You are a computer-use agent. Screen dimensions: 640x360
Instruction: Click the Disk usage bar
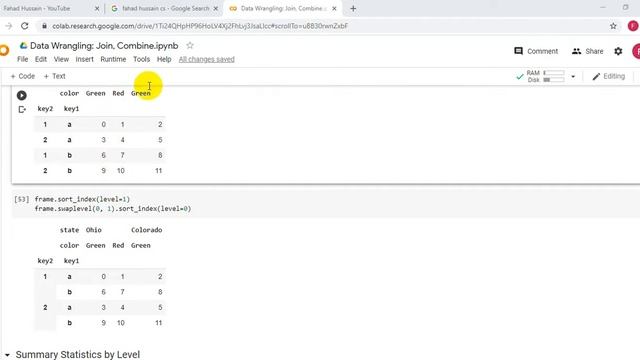point(554,80)
